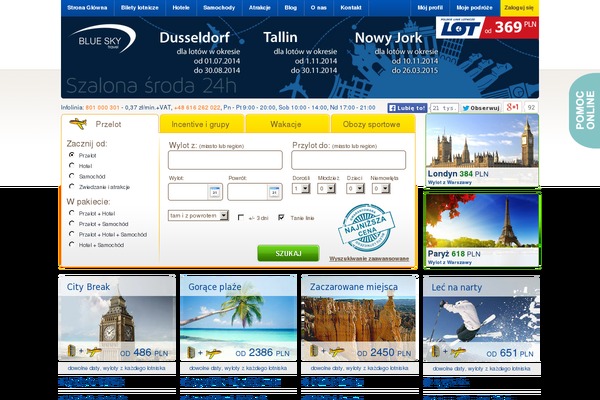Open Blog in the top menu
Screen dimensions: 600x400
tap(291, 8)
